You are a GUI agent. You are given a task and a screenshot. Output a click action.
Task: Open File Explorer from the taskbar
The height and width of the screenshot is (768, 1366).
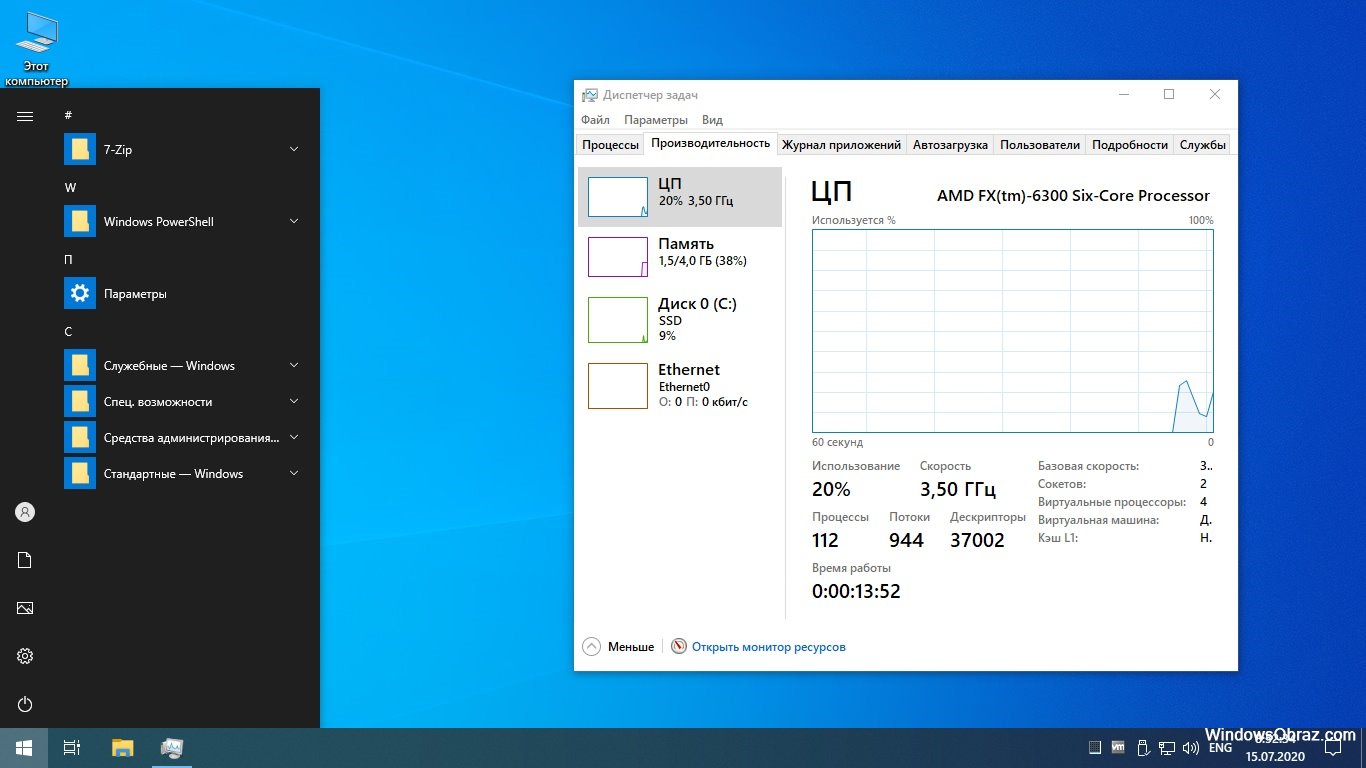tap(122, 748)
